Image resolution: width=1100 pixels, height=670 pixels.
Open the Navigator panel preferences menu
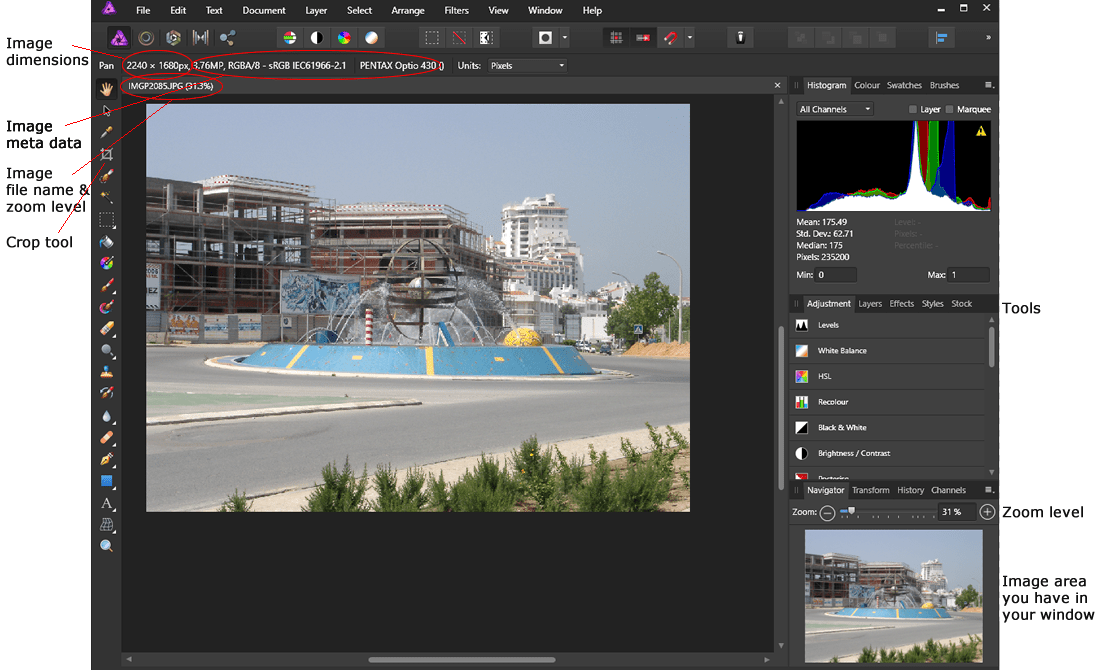[x=989, y=490]
